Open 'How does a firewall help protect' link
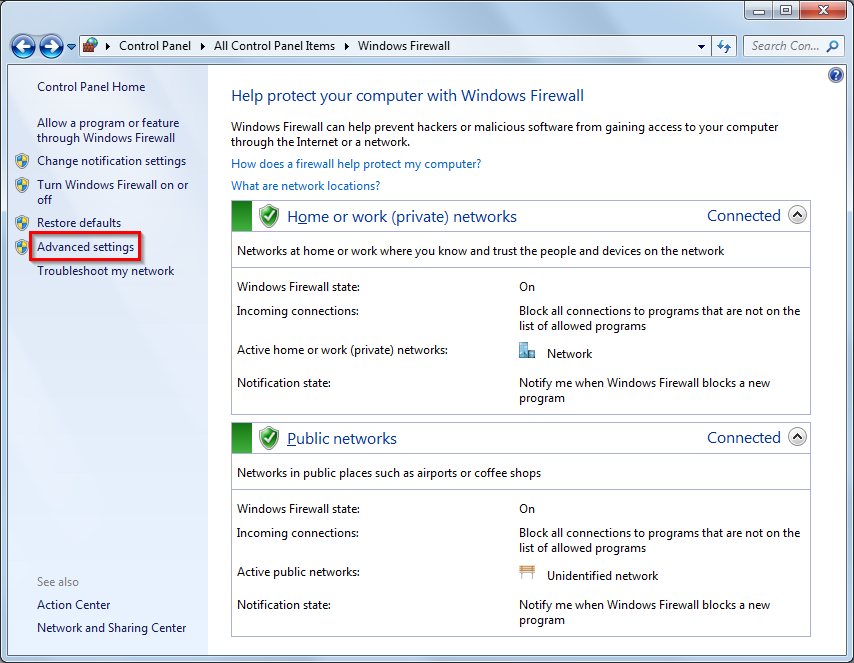The width and height of the screenshot is (854, 663). 356,164
